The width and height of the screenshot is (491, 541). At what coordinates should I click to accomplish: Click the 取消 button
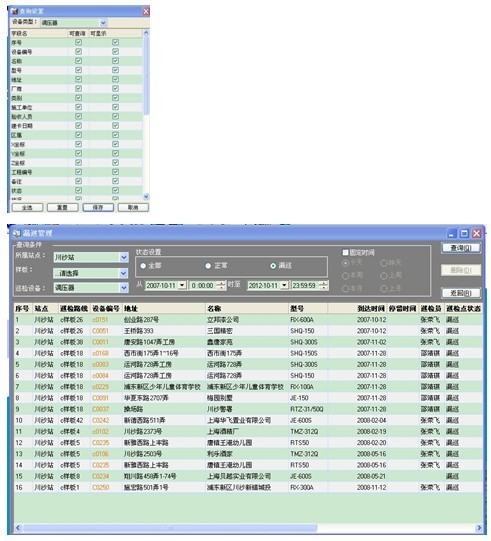133,207
